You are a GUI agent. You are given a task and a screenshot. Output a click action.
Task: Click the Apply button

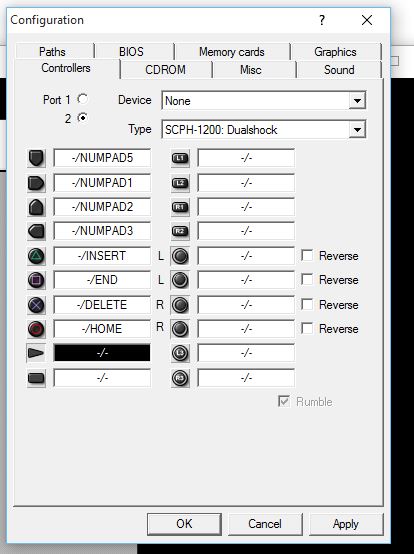coord(346,524)
